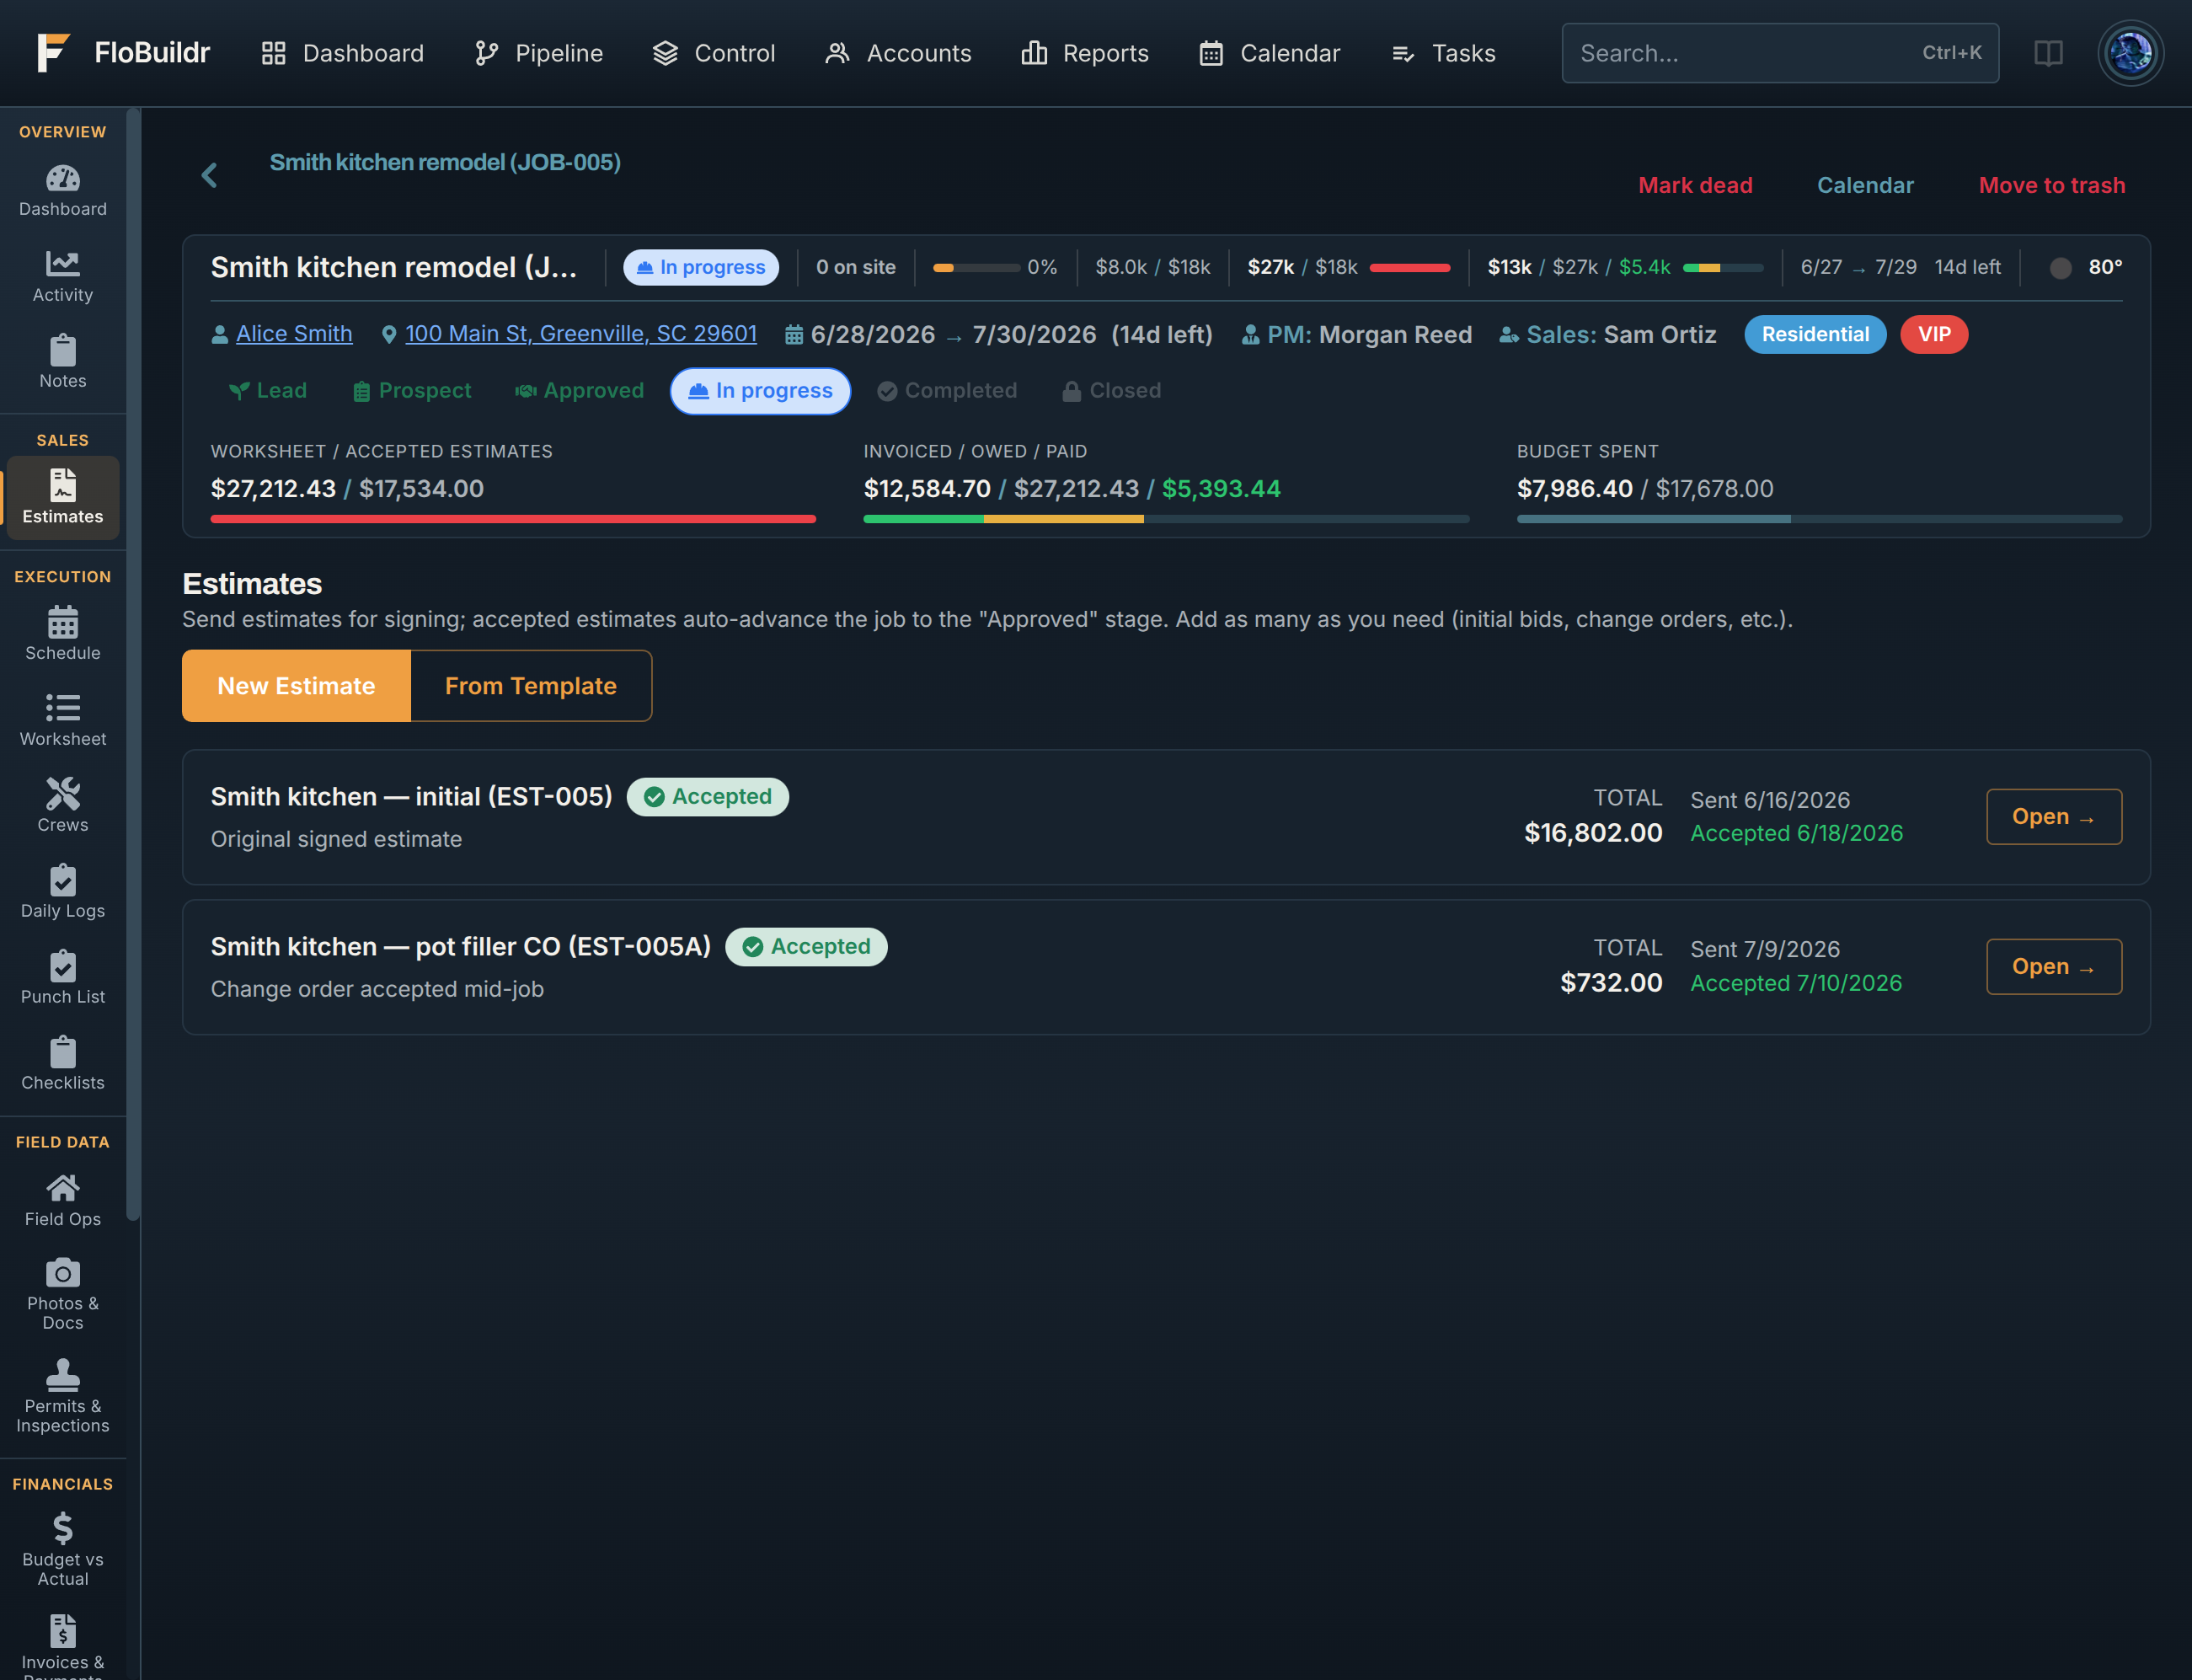Click the $16,802.00 total
The height and width of the screenshot is (1680, 2192).
(x=1593, y=833)
